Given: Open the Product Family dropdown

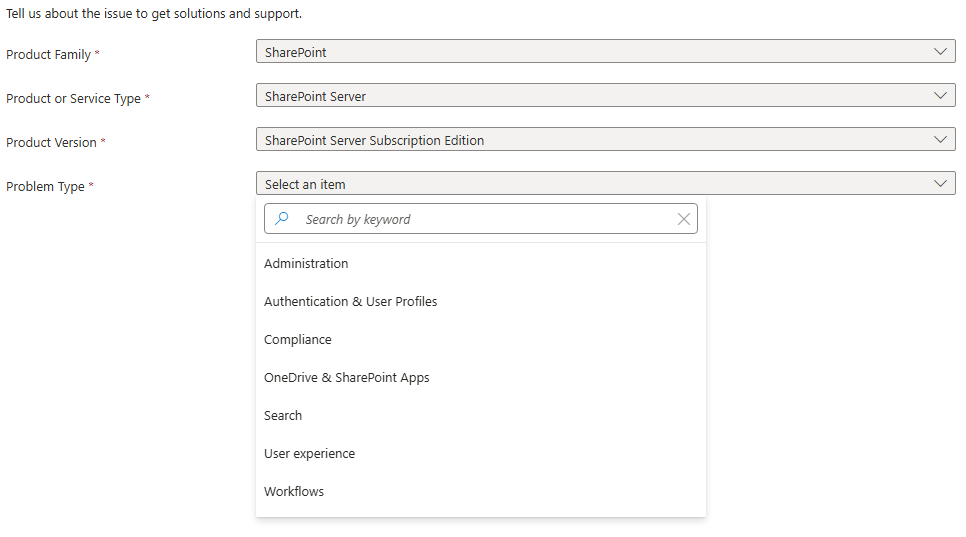Looking at the screenshot, I should (606, 52).
